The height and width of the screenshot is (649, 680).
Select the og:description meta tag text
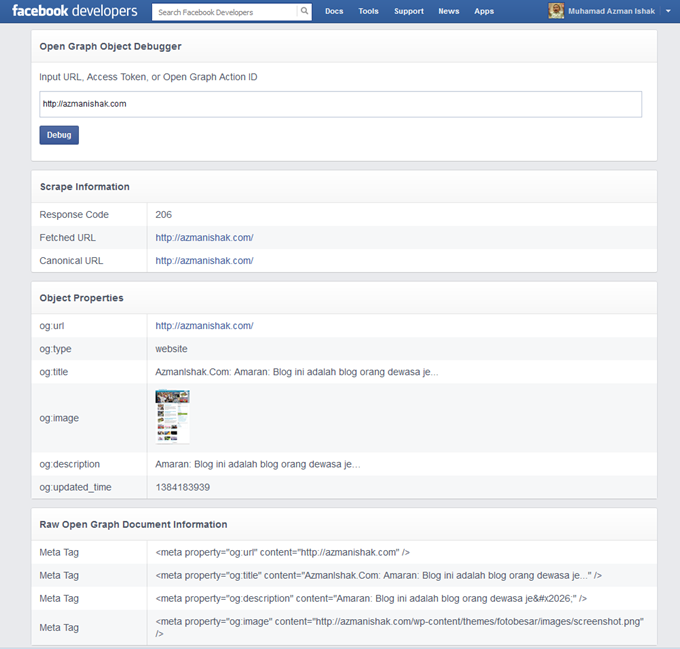[x=371, y=598]
